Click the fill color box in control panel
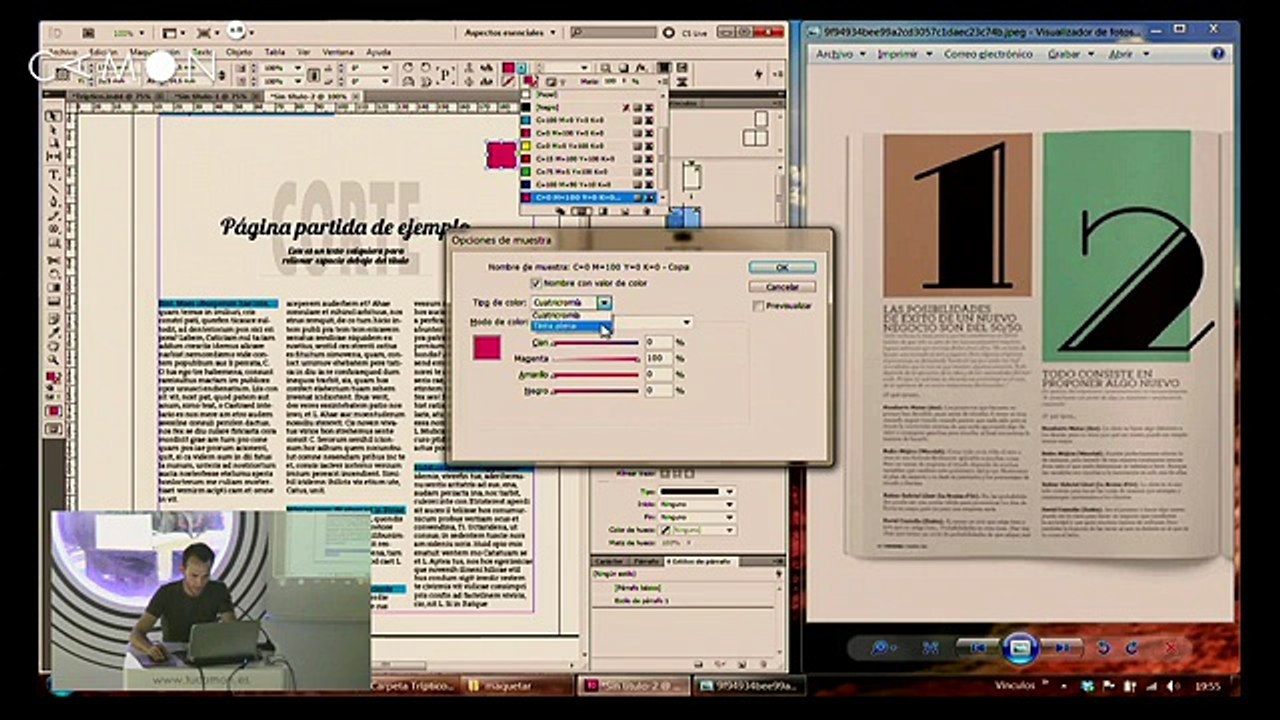Image resolution: width=1280 pixels, height=720 pixels. tap(509, 67)
